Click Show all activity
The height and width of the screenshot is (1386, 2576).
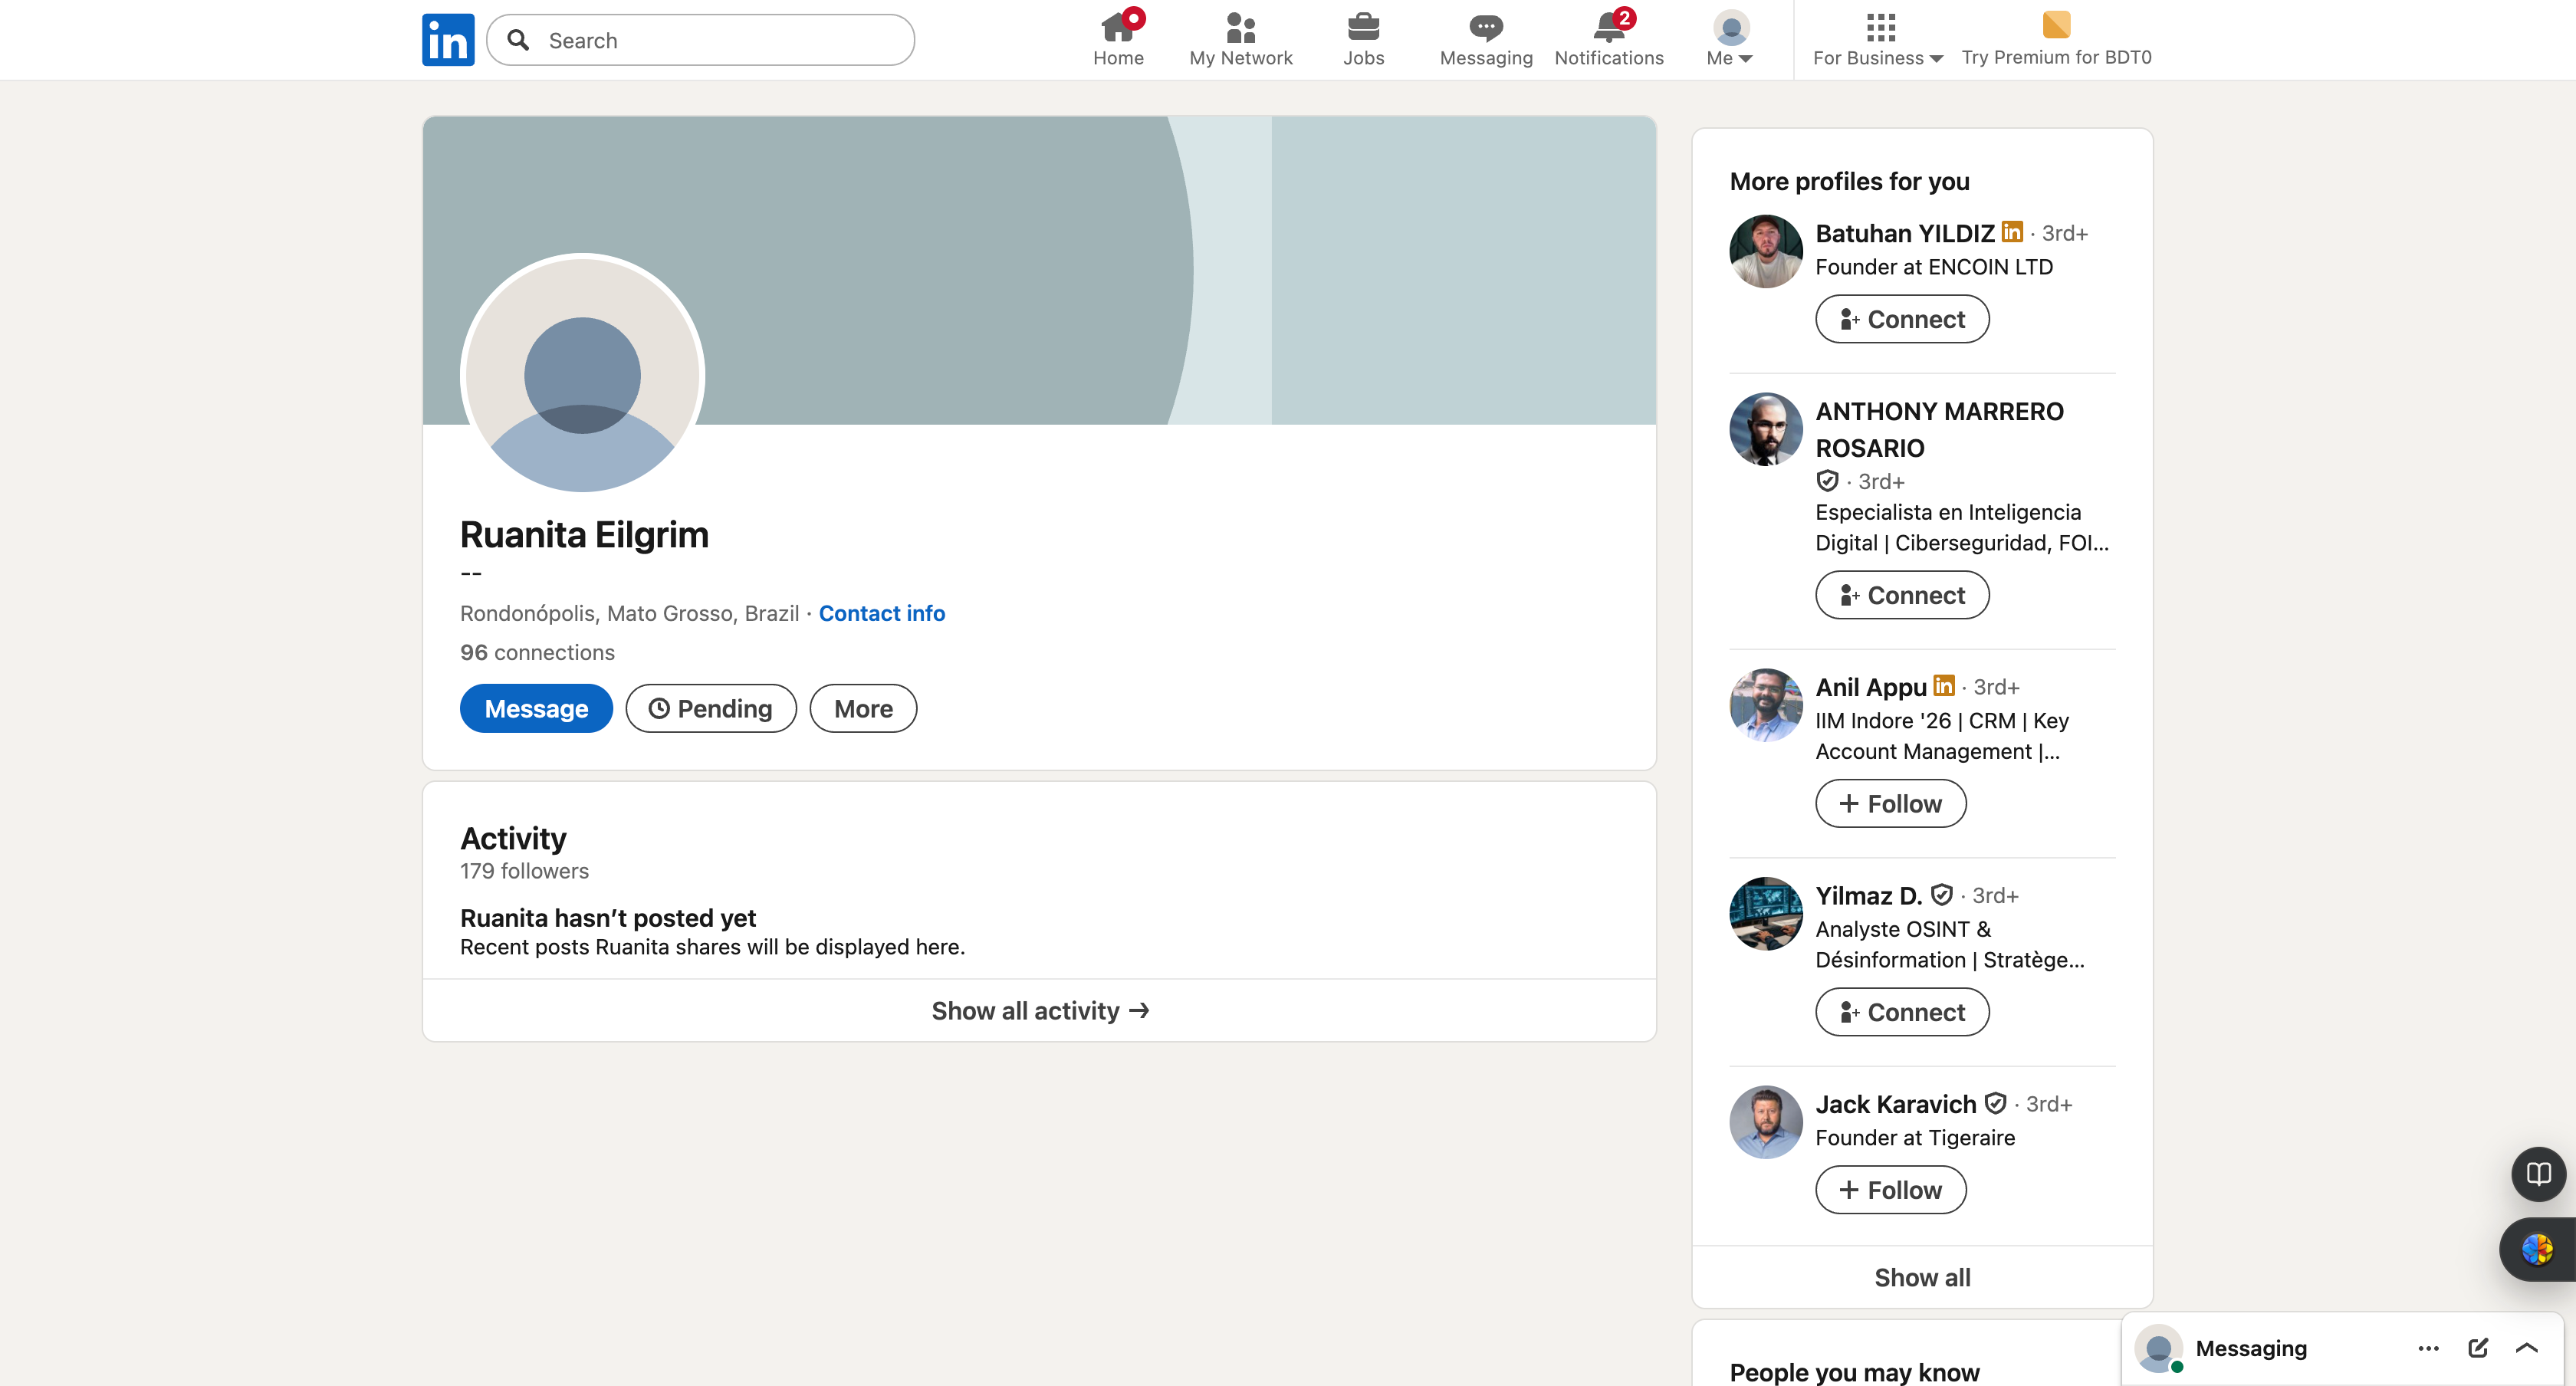click(x=1039, y=1010)
